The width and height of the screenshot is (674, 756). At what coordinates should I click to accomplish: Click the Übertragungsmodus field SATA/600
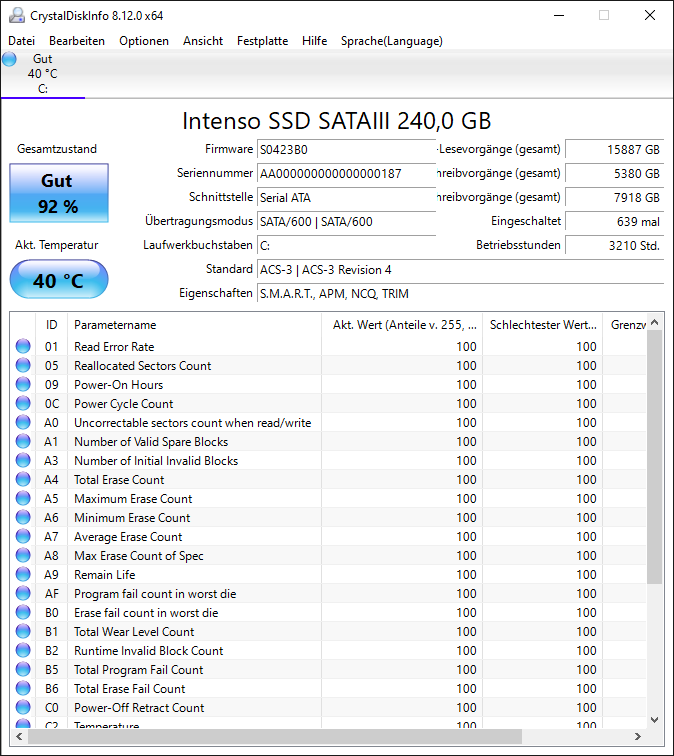point(347,222)
